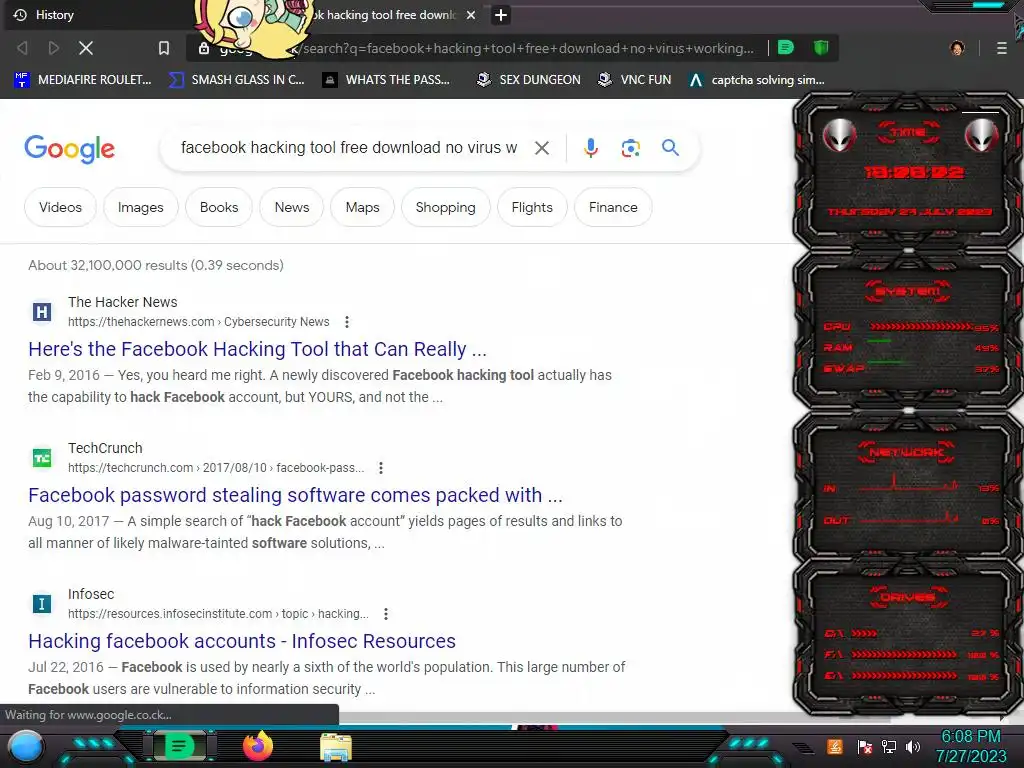Open captcha solving sim... bookmark

[x=756, y=80]
